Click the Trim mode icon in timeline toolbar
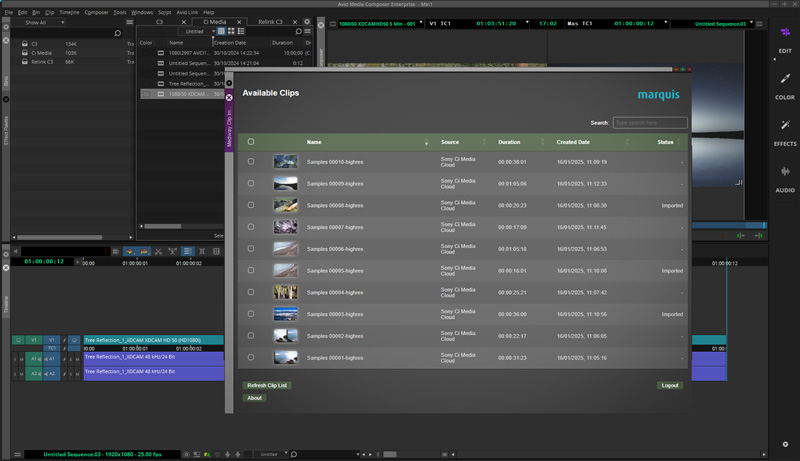The width and height of the screenshot is (800, 461). coord(202,251)
